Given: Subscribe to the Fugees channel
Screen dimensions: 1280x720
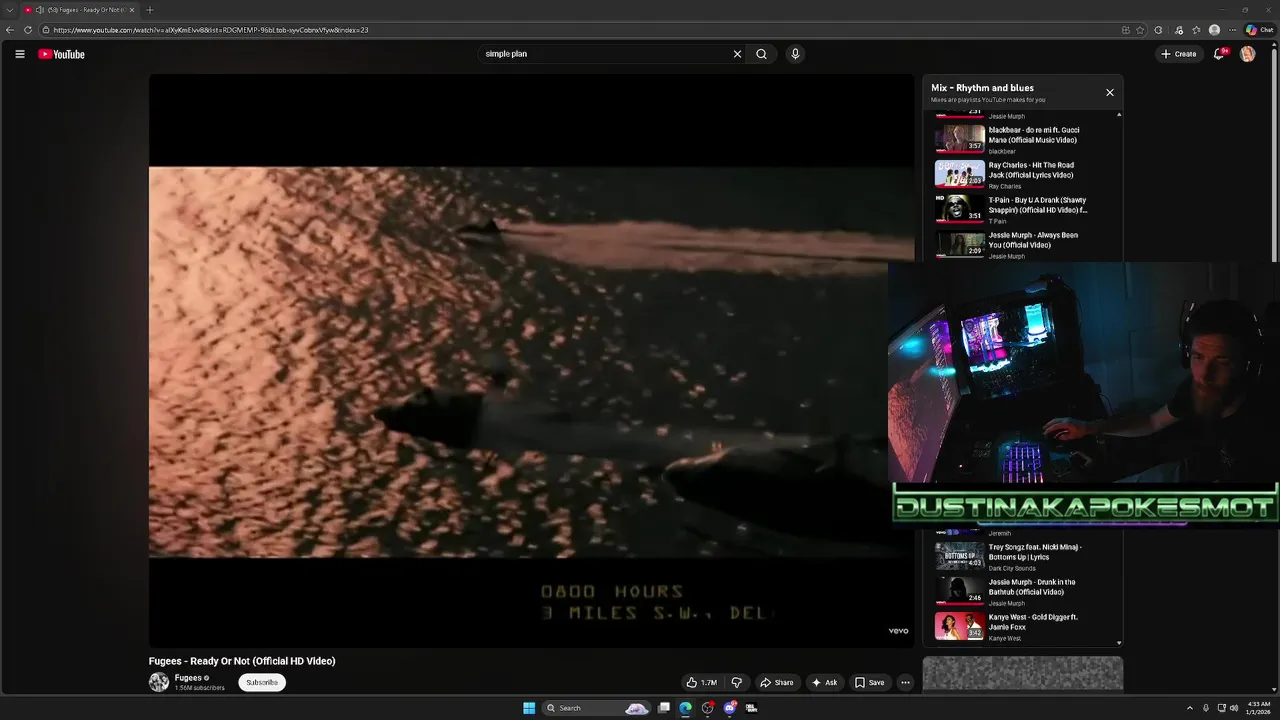Looking at the screenshot, I should pyautogui.click(x=262, y=682).
